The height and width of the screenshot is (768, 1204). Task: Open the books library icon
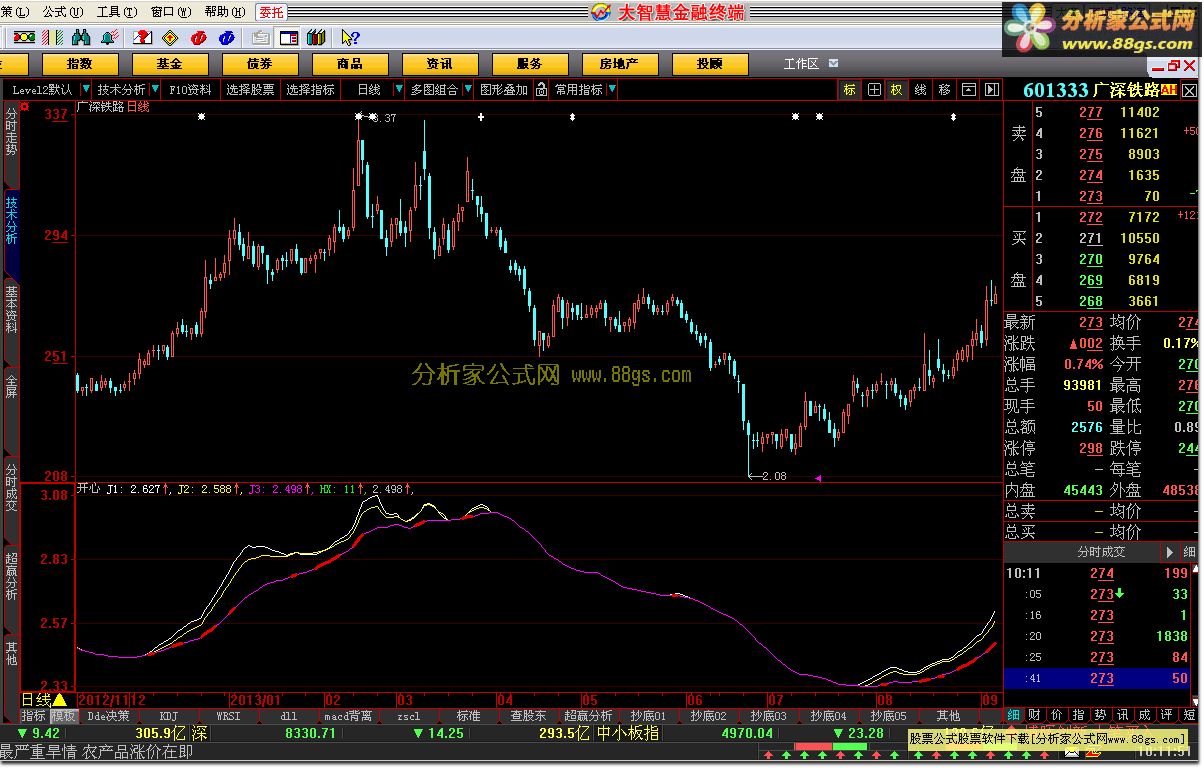(316, 37)
